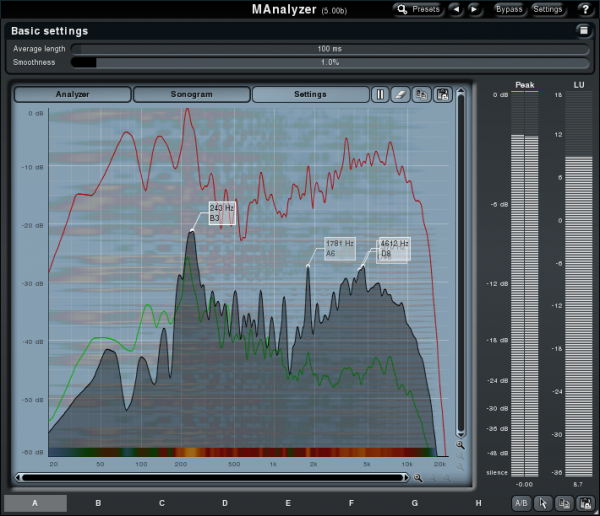Viewport: 600px width, 516px height.
Task: Click the pointer icon in bottom right
Action: click(x=543, y=503)
